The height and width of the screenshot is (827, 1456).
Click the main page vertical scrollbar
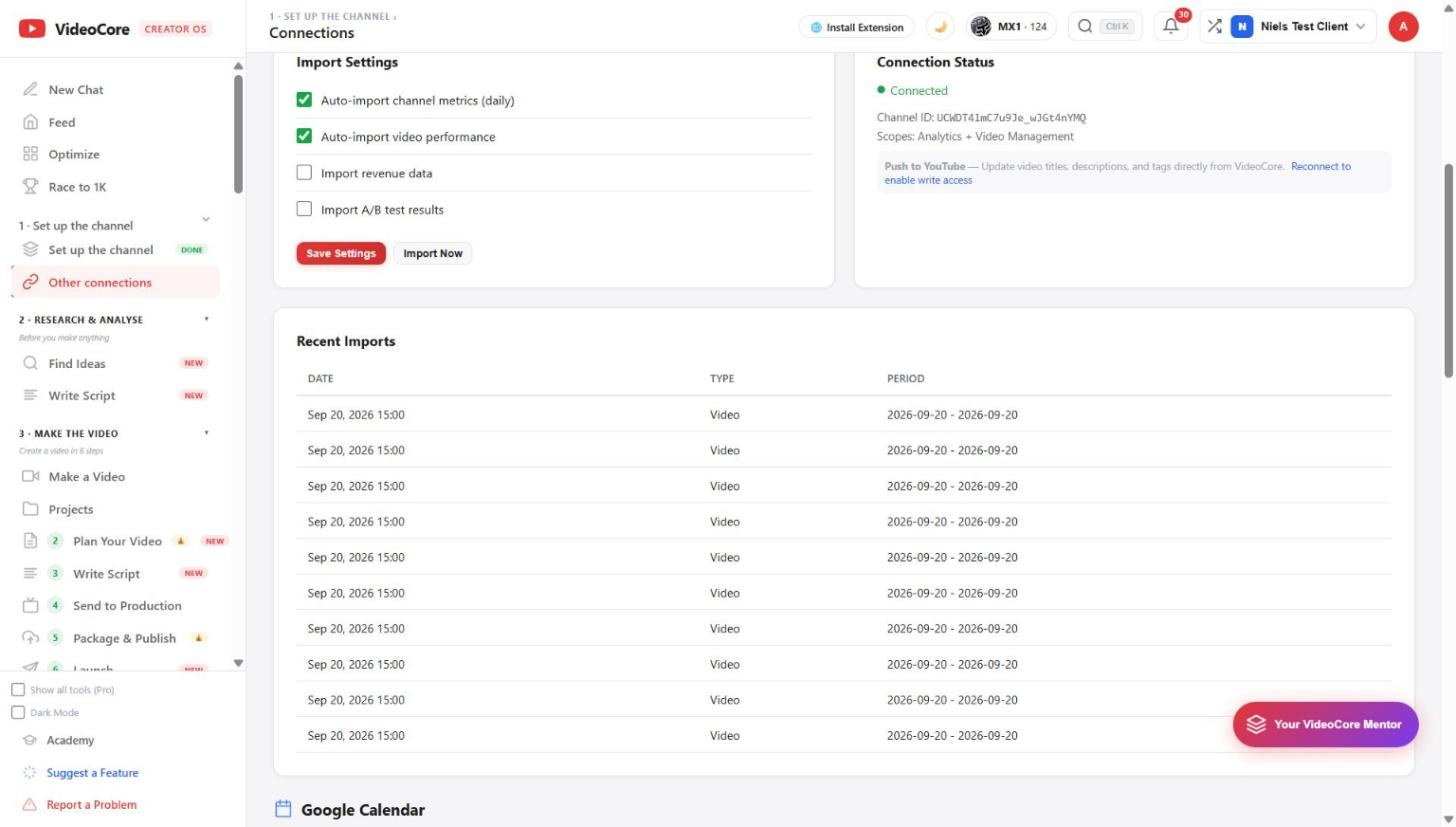tap(1448, 270)
